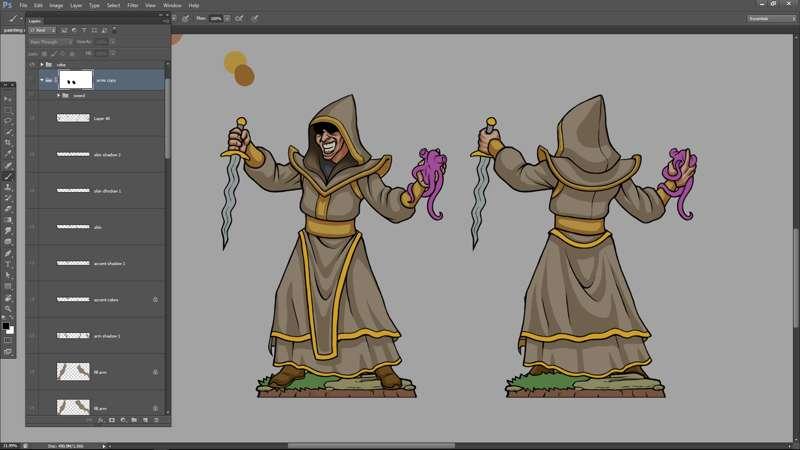Toggle visibility of color group
The width and height of the screenshot is (800, 450).
tap(33, 65)
